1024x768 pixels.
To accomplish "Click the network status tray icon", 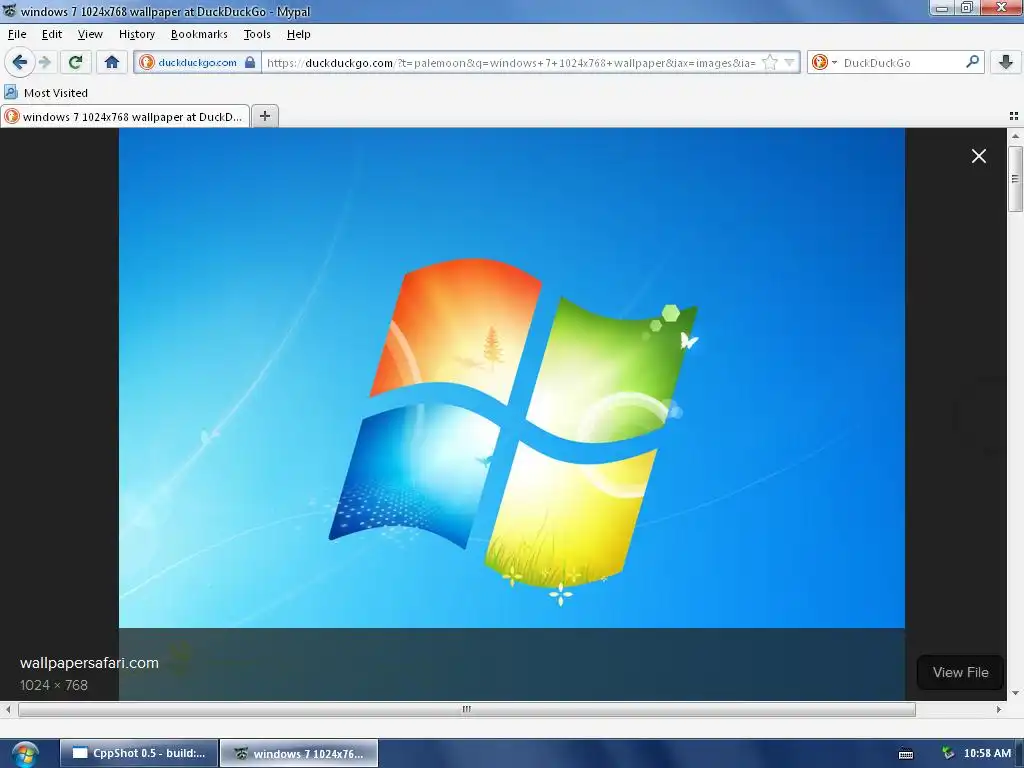I will coord(947,754).
